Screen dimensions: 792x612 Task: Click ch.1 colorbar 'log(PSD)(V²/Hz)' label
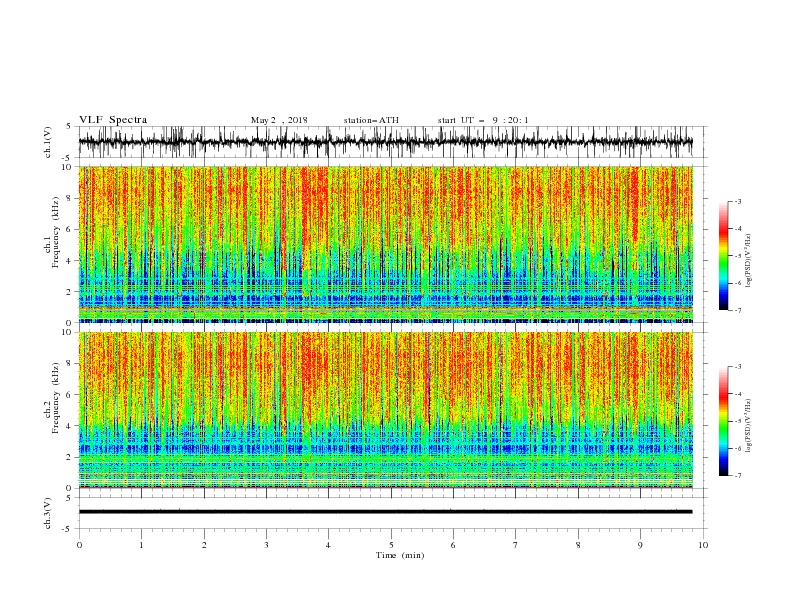point(748,261)
